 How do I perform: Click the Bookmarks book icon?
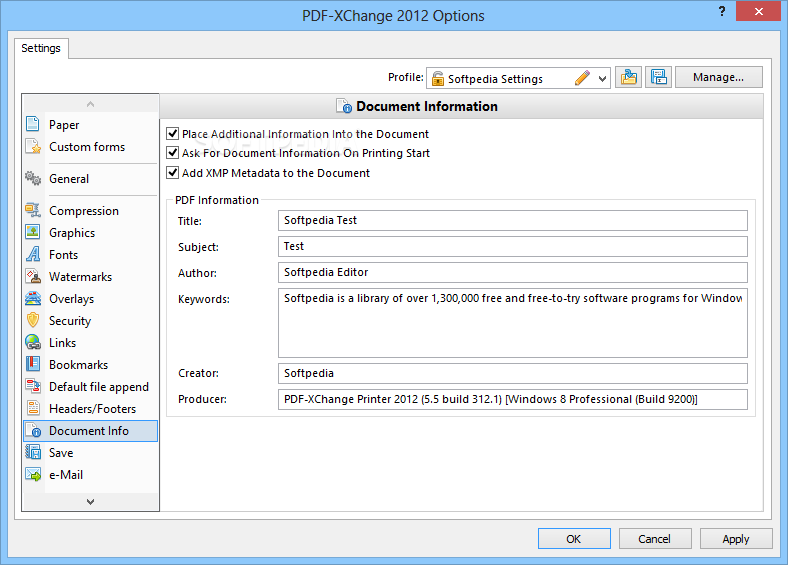click(33, 364)
